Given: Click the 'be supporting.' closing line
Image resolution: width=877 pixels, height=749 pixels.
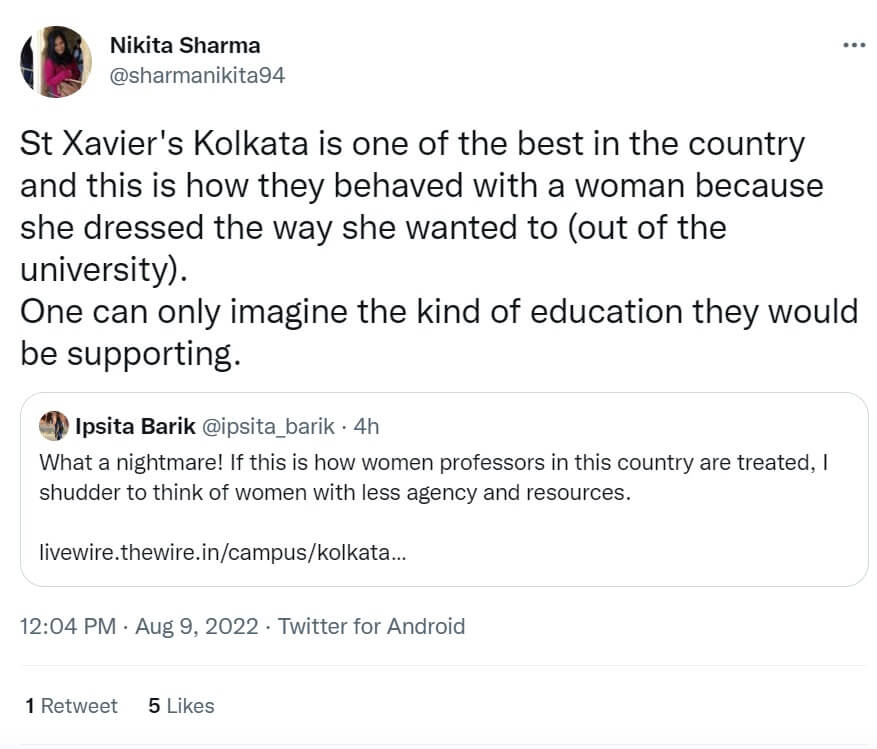Looking at the screenshot, I should pos(130,353).
